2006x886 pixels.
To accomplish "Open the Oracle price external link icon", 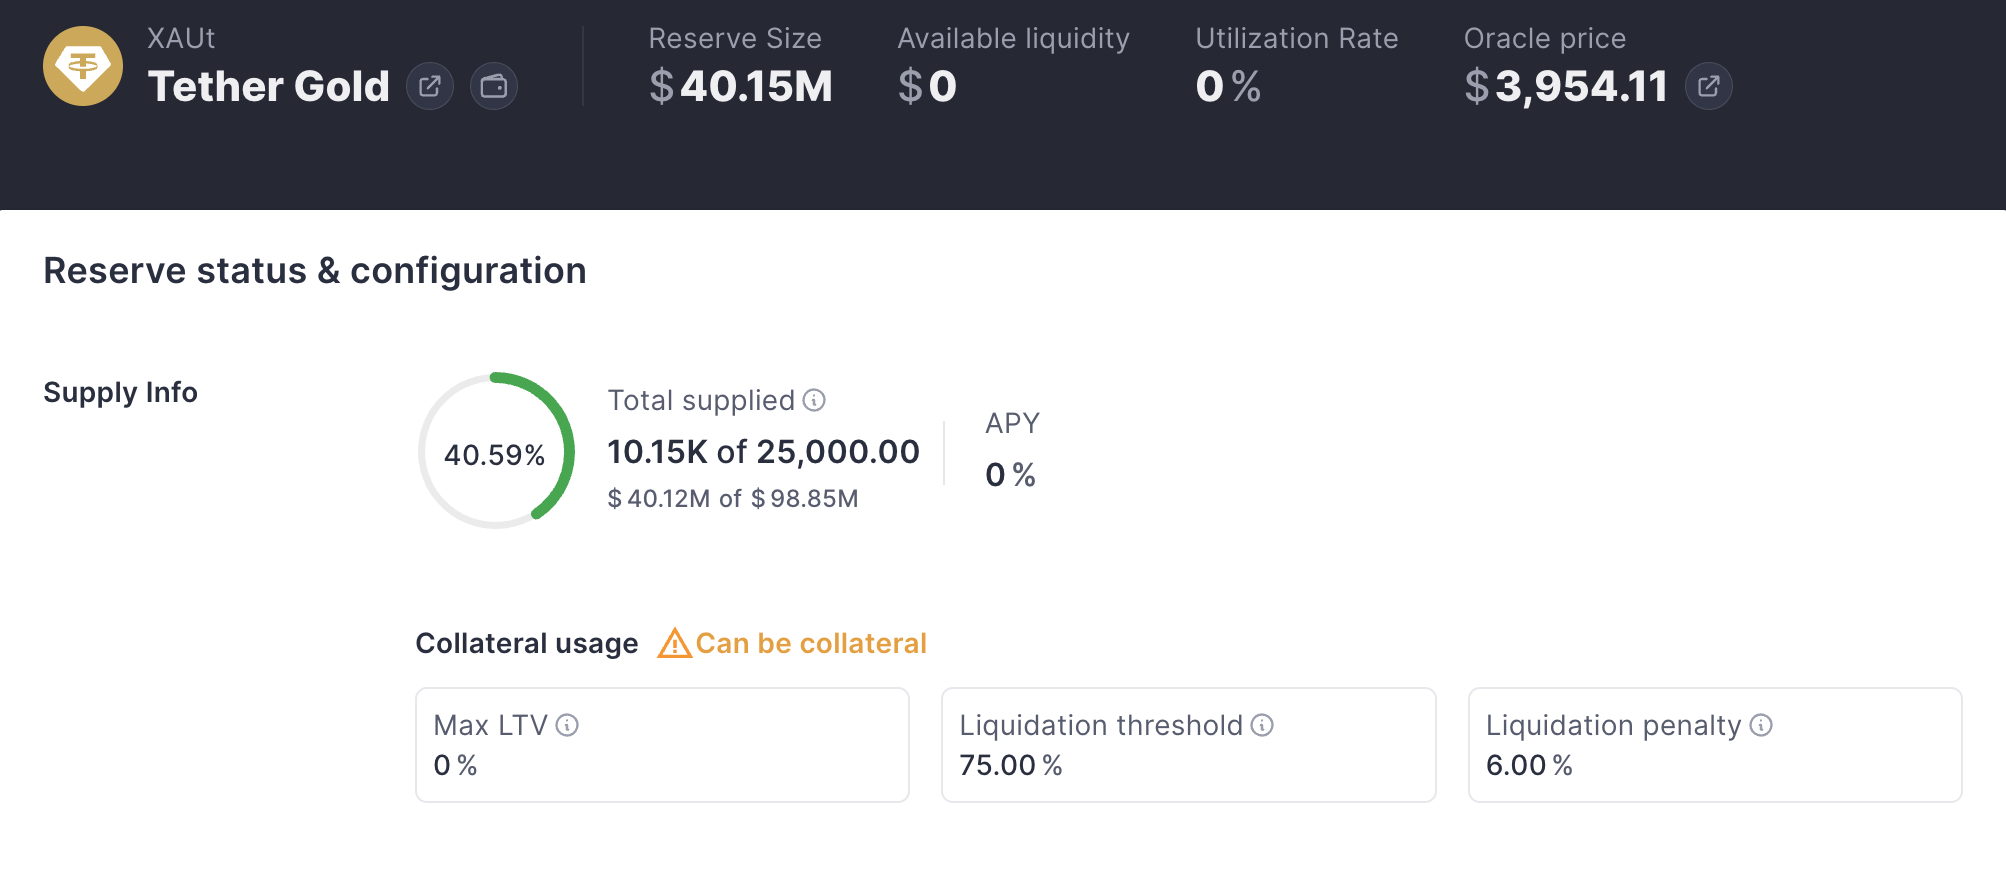I will (x=1709, y=86).
